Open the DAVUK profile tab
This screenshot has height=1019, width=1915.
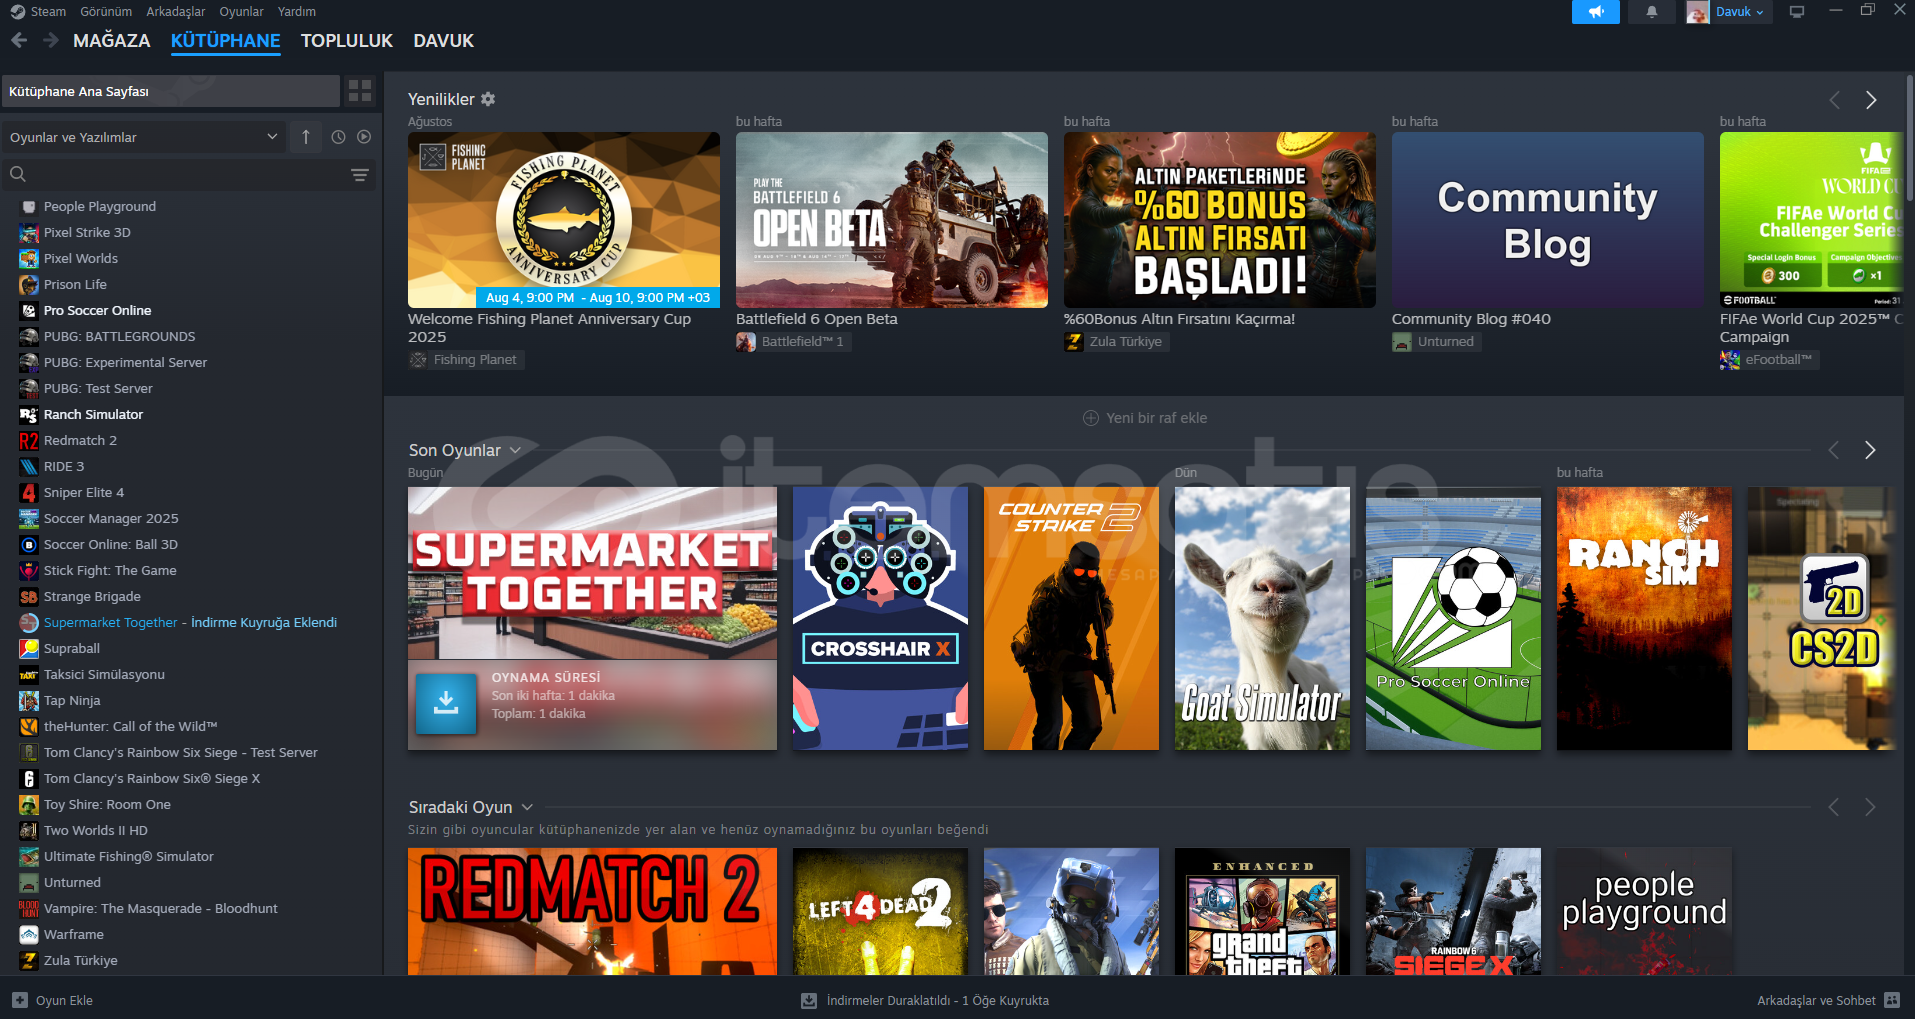tap(444, 41)
